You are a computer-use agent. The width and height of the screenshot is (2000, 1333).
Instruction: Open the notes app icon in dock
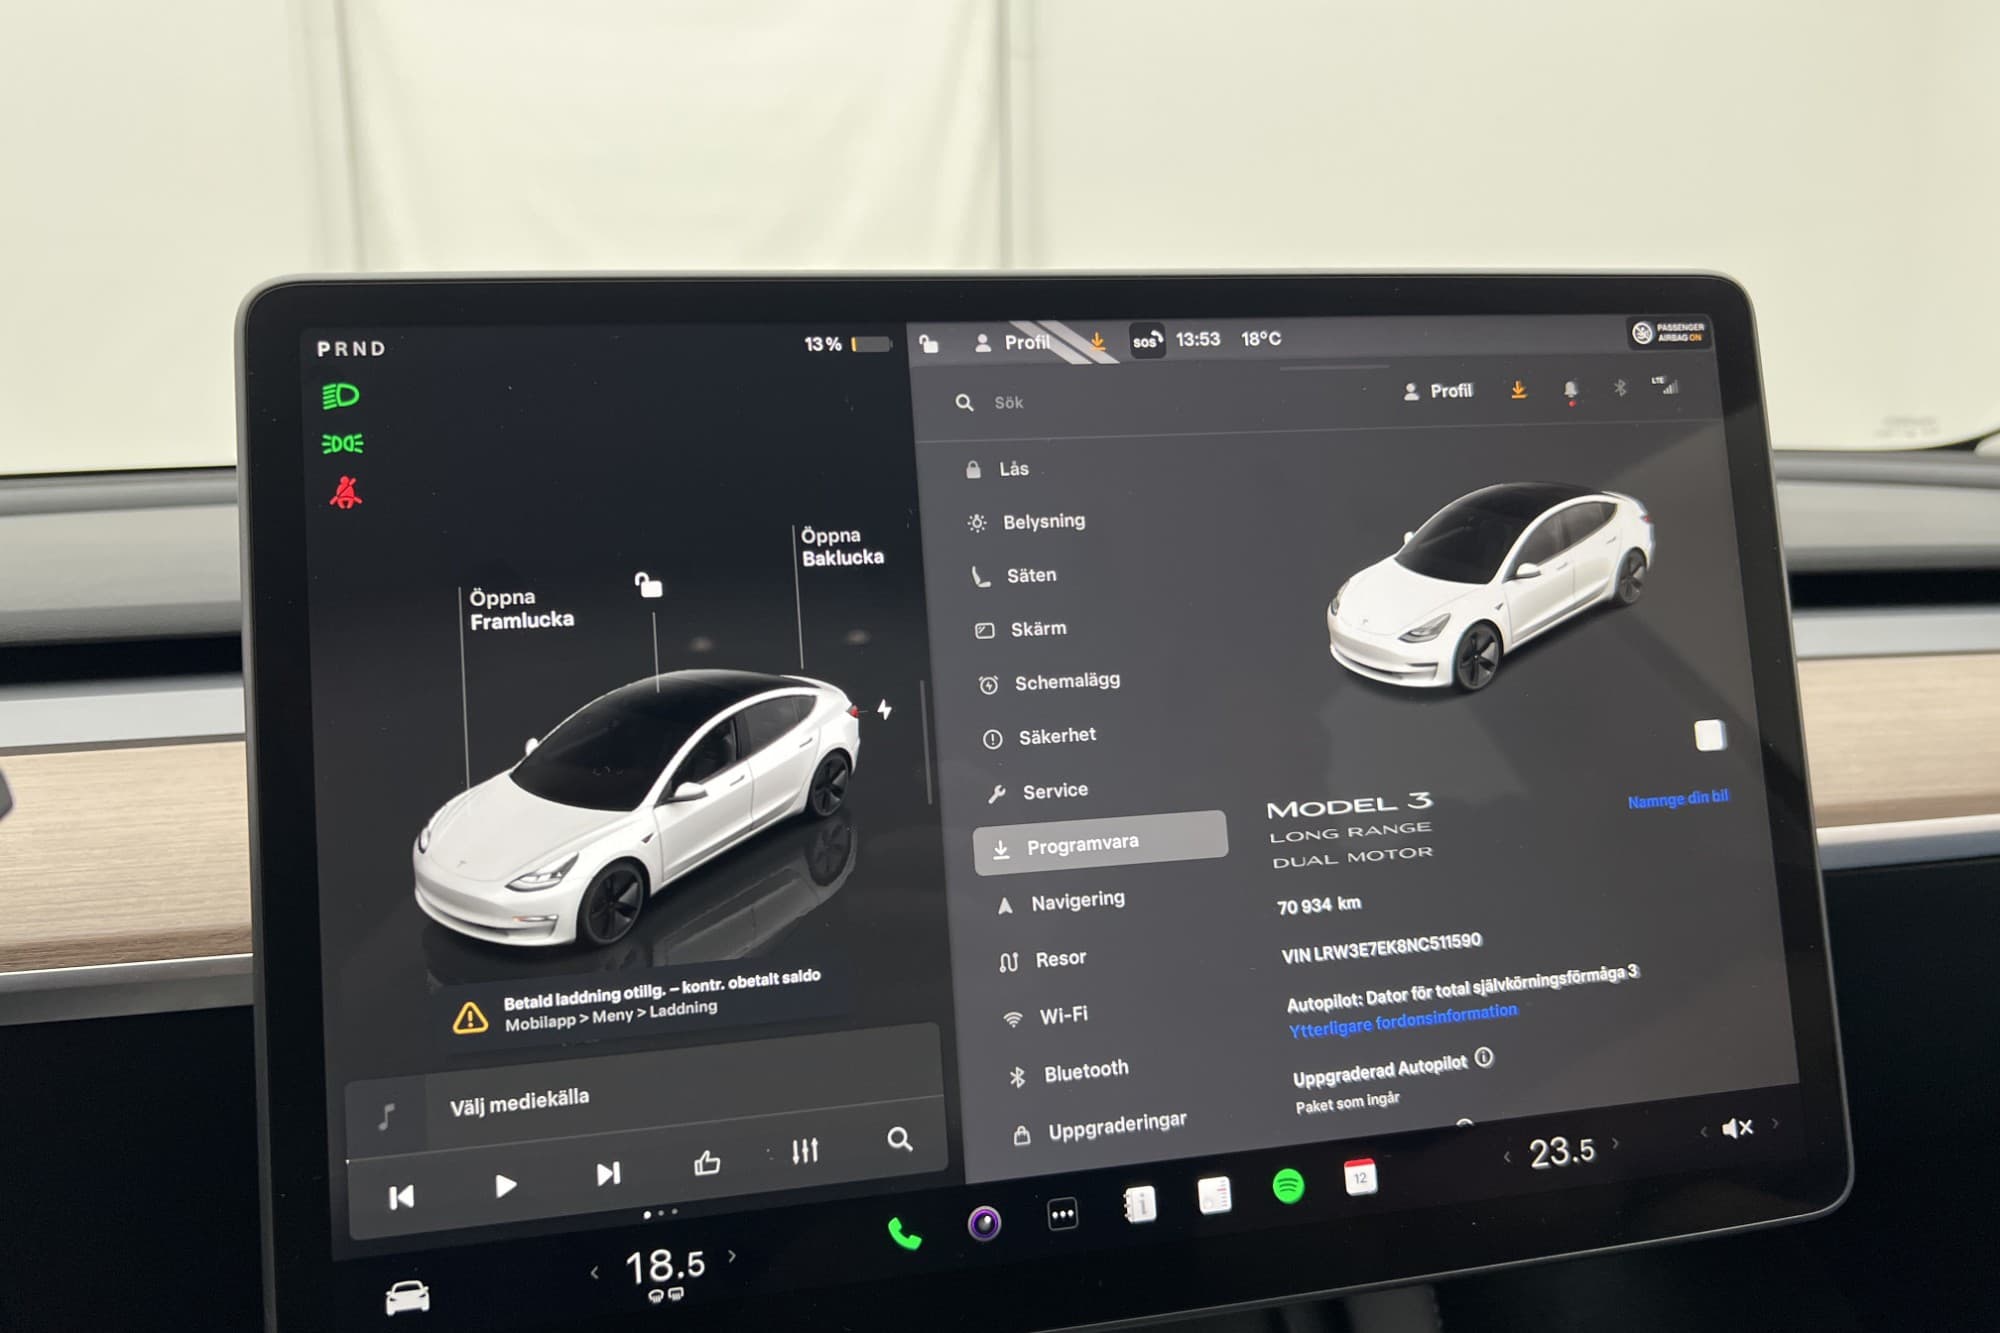coord(1214,1195)
